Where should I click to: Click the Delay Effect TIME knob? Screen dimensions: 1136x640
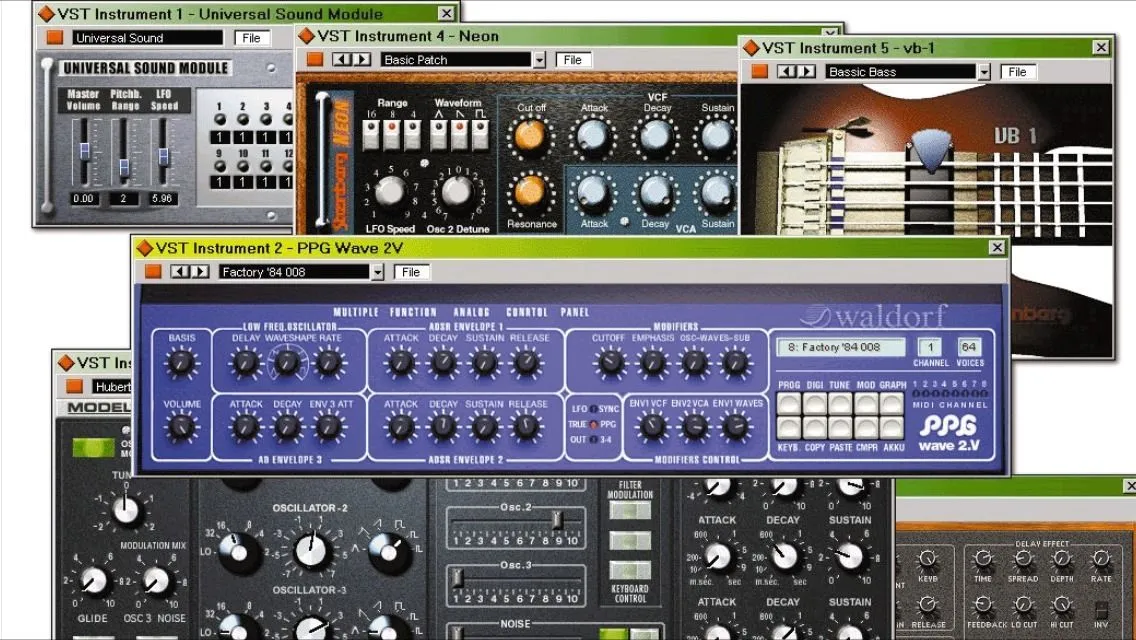click(x=983, y=559)
